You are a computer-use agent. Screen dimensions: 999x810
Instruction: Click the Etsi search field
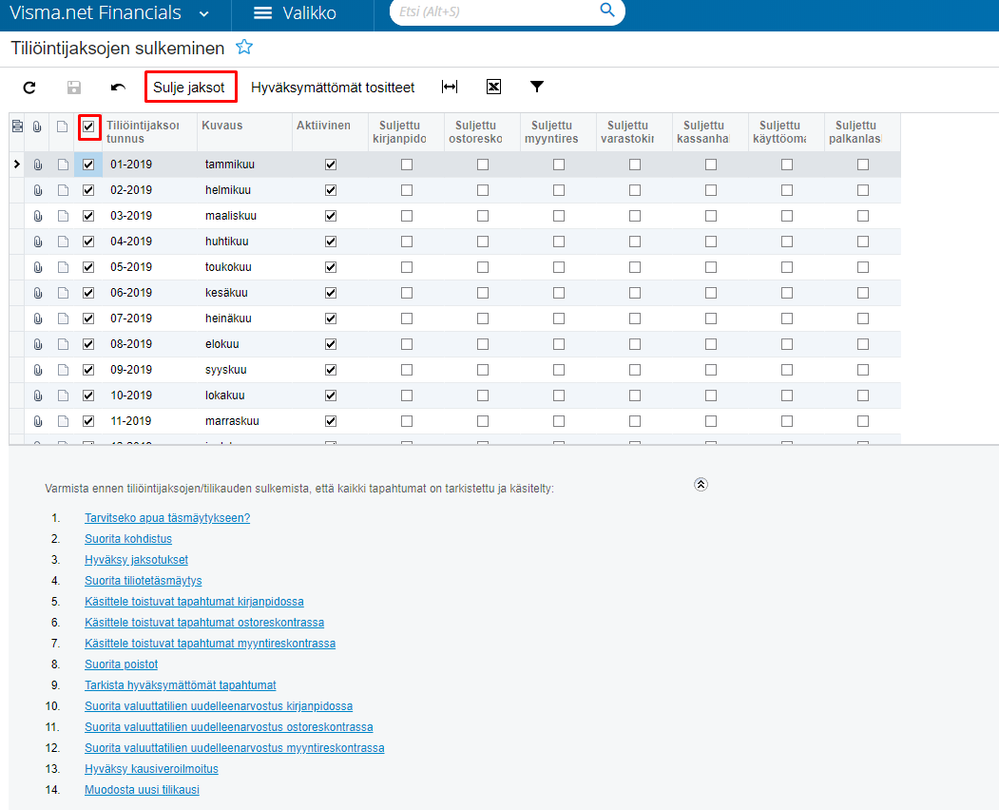(496, 11)
